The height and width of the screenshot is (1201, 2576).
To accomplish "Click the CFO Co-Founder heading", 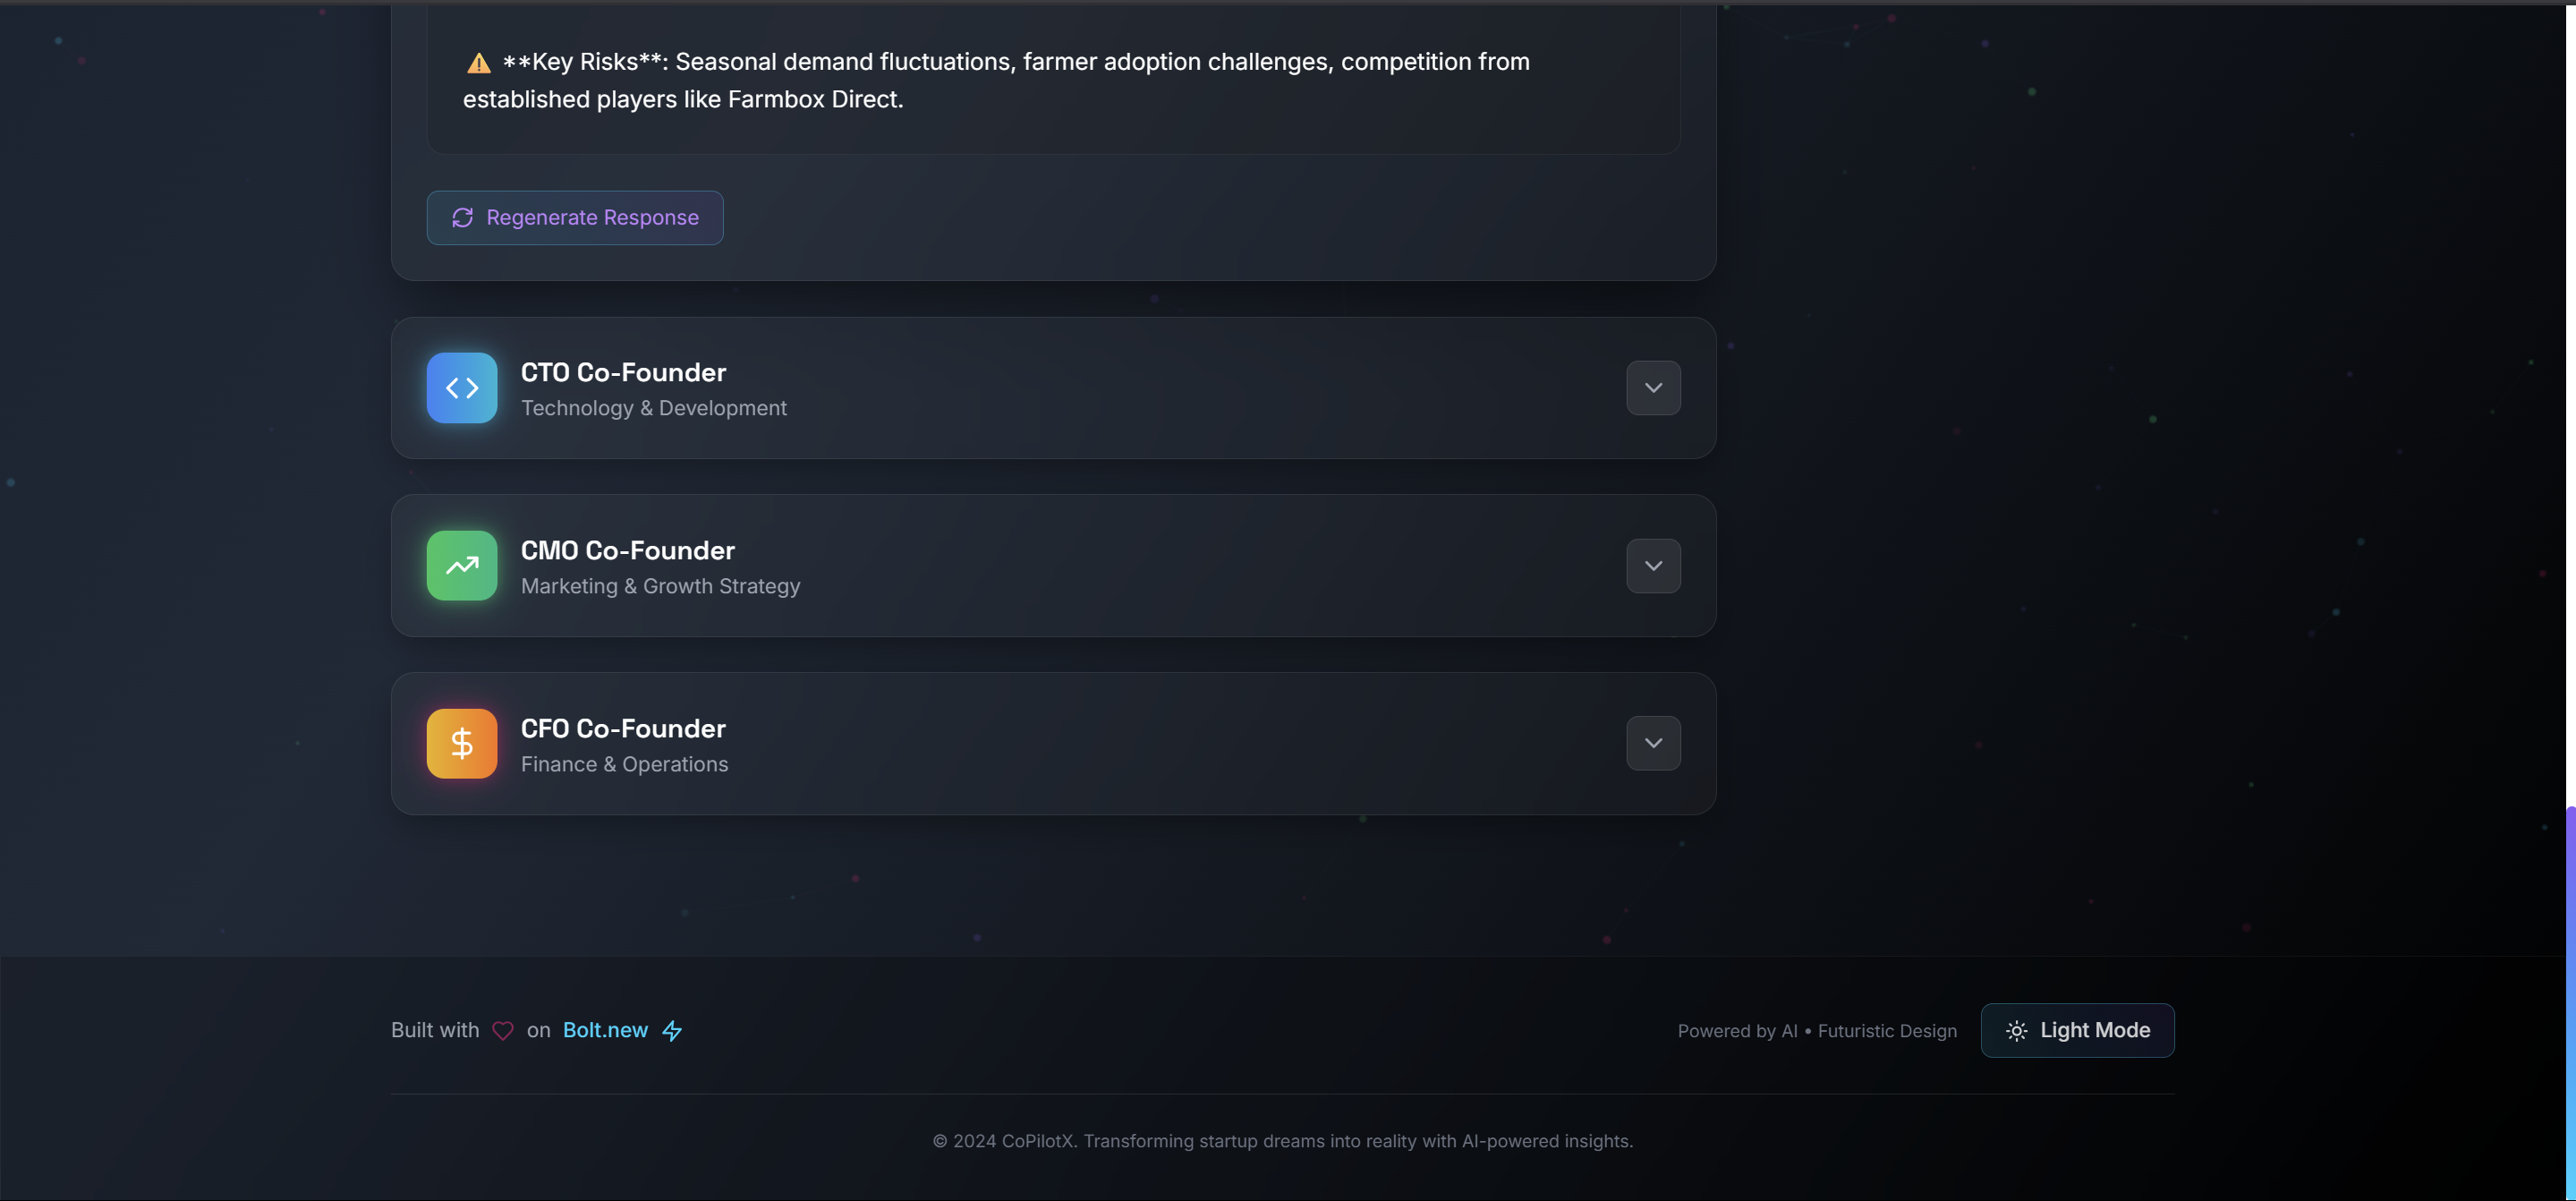I will pos(623,728).
